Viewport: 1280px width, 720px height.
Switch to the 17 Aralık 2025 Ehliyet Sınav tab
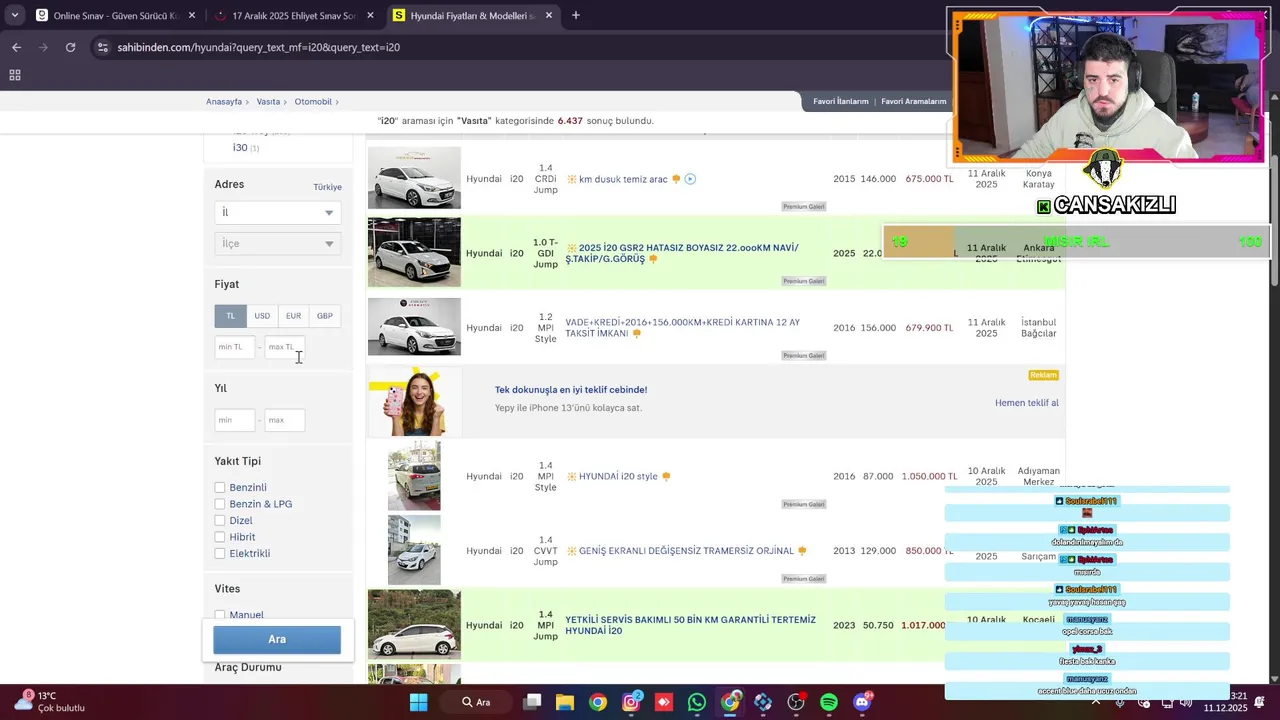click(295, 15)
